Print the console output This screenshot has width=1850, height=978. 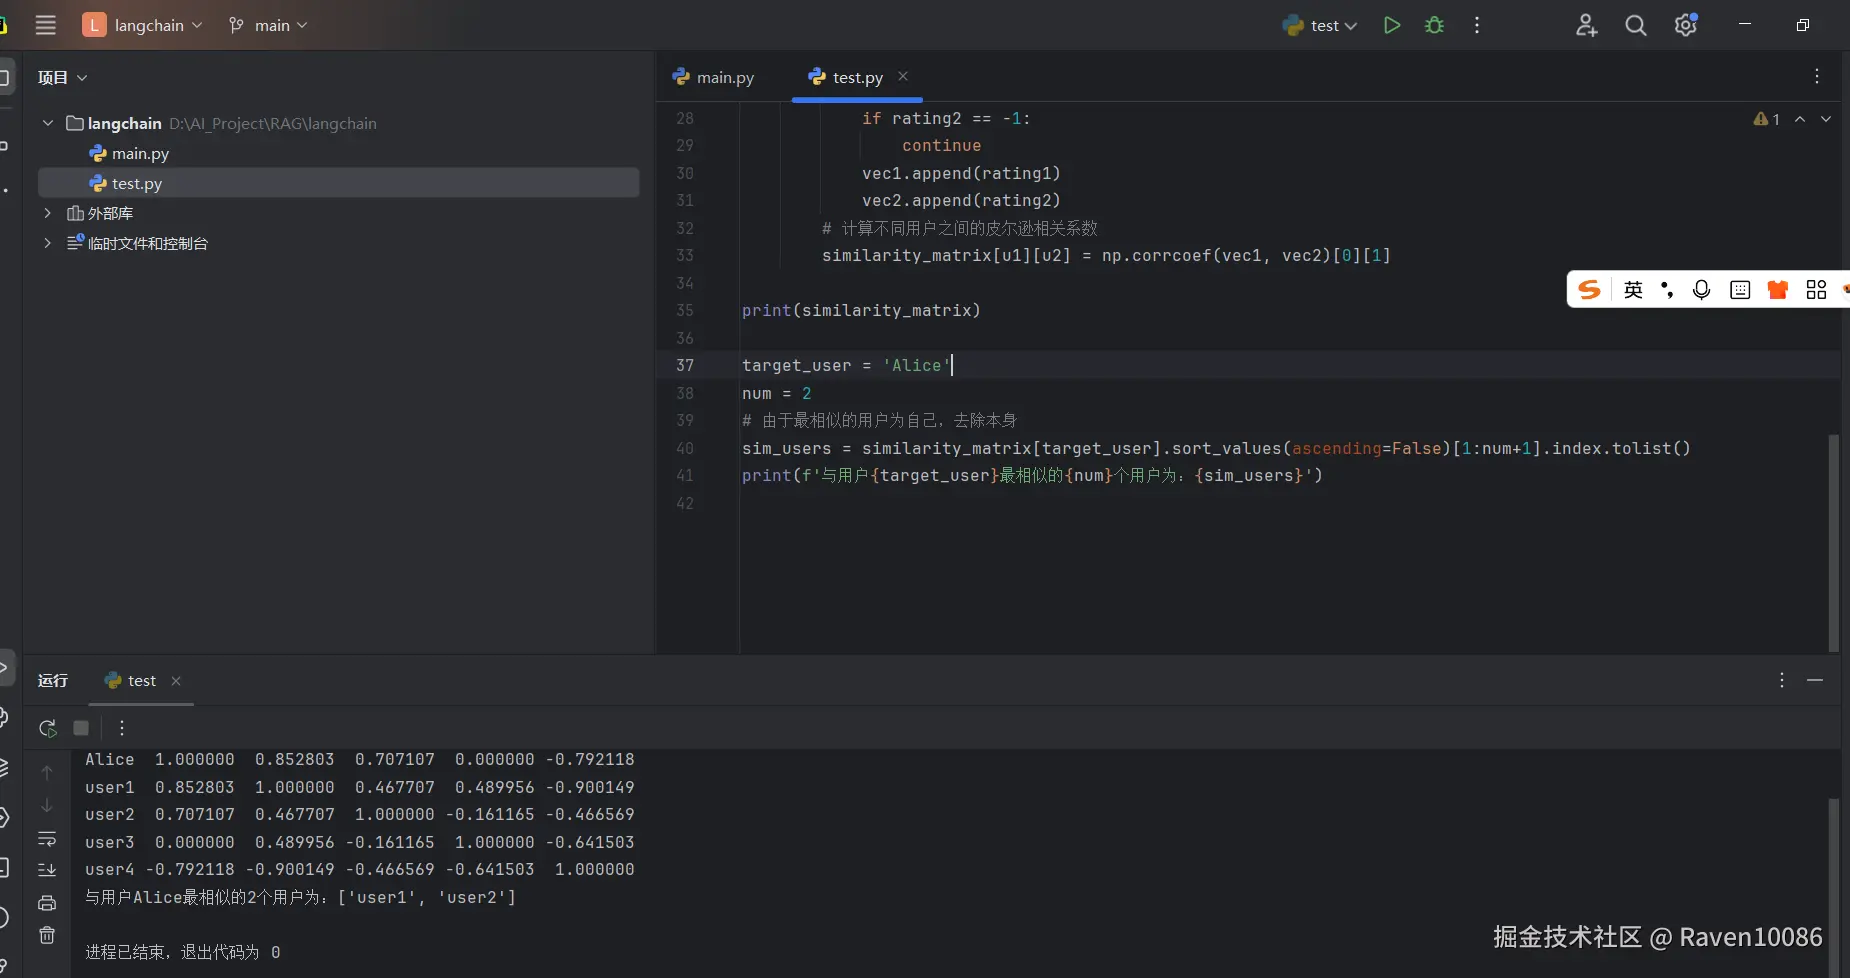(x=47, y=903)
